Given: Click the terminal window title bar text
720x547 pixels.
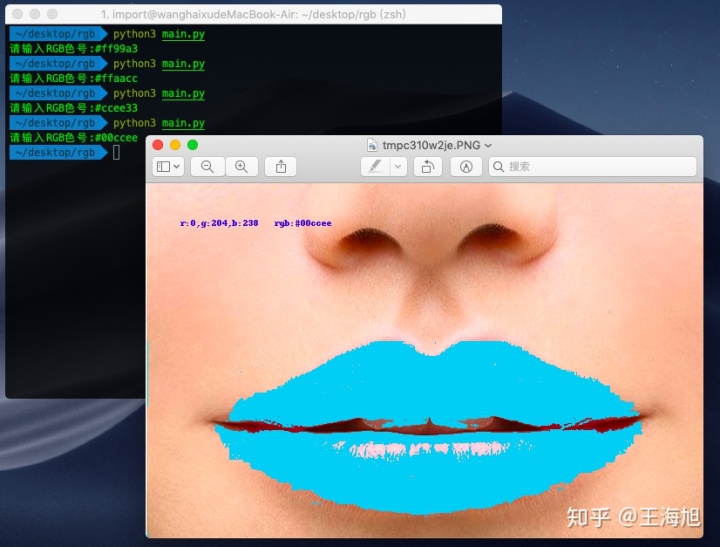Looking at the screenshot, I should 253,15.
